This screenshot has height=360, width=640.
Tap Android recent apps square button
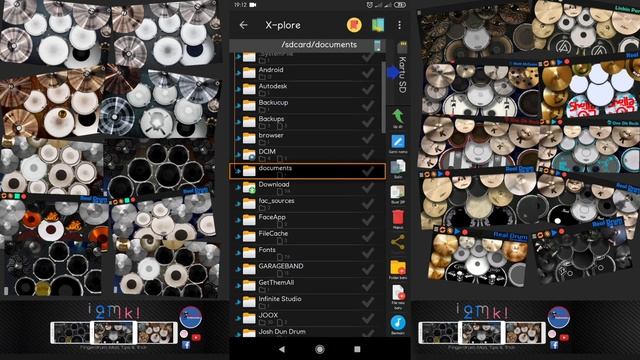[x=357, y=349]
